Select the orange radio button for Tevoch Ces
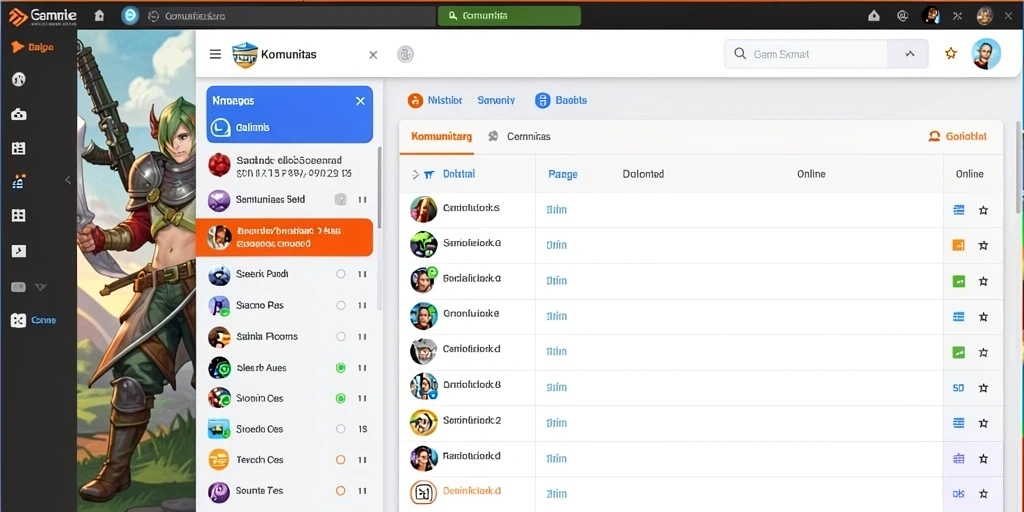Viewport: 1024px width, 512px height. [x=340, y=460]
